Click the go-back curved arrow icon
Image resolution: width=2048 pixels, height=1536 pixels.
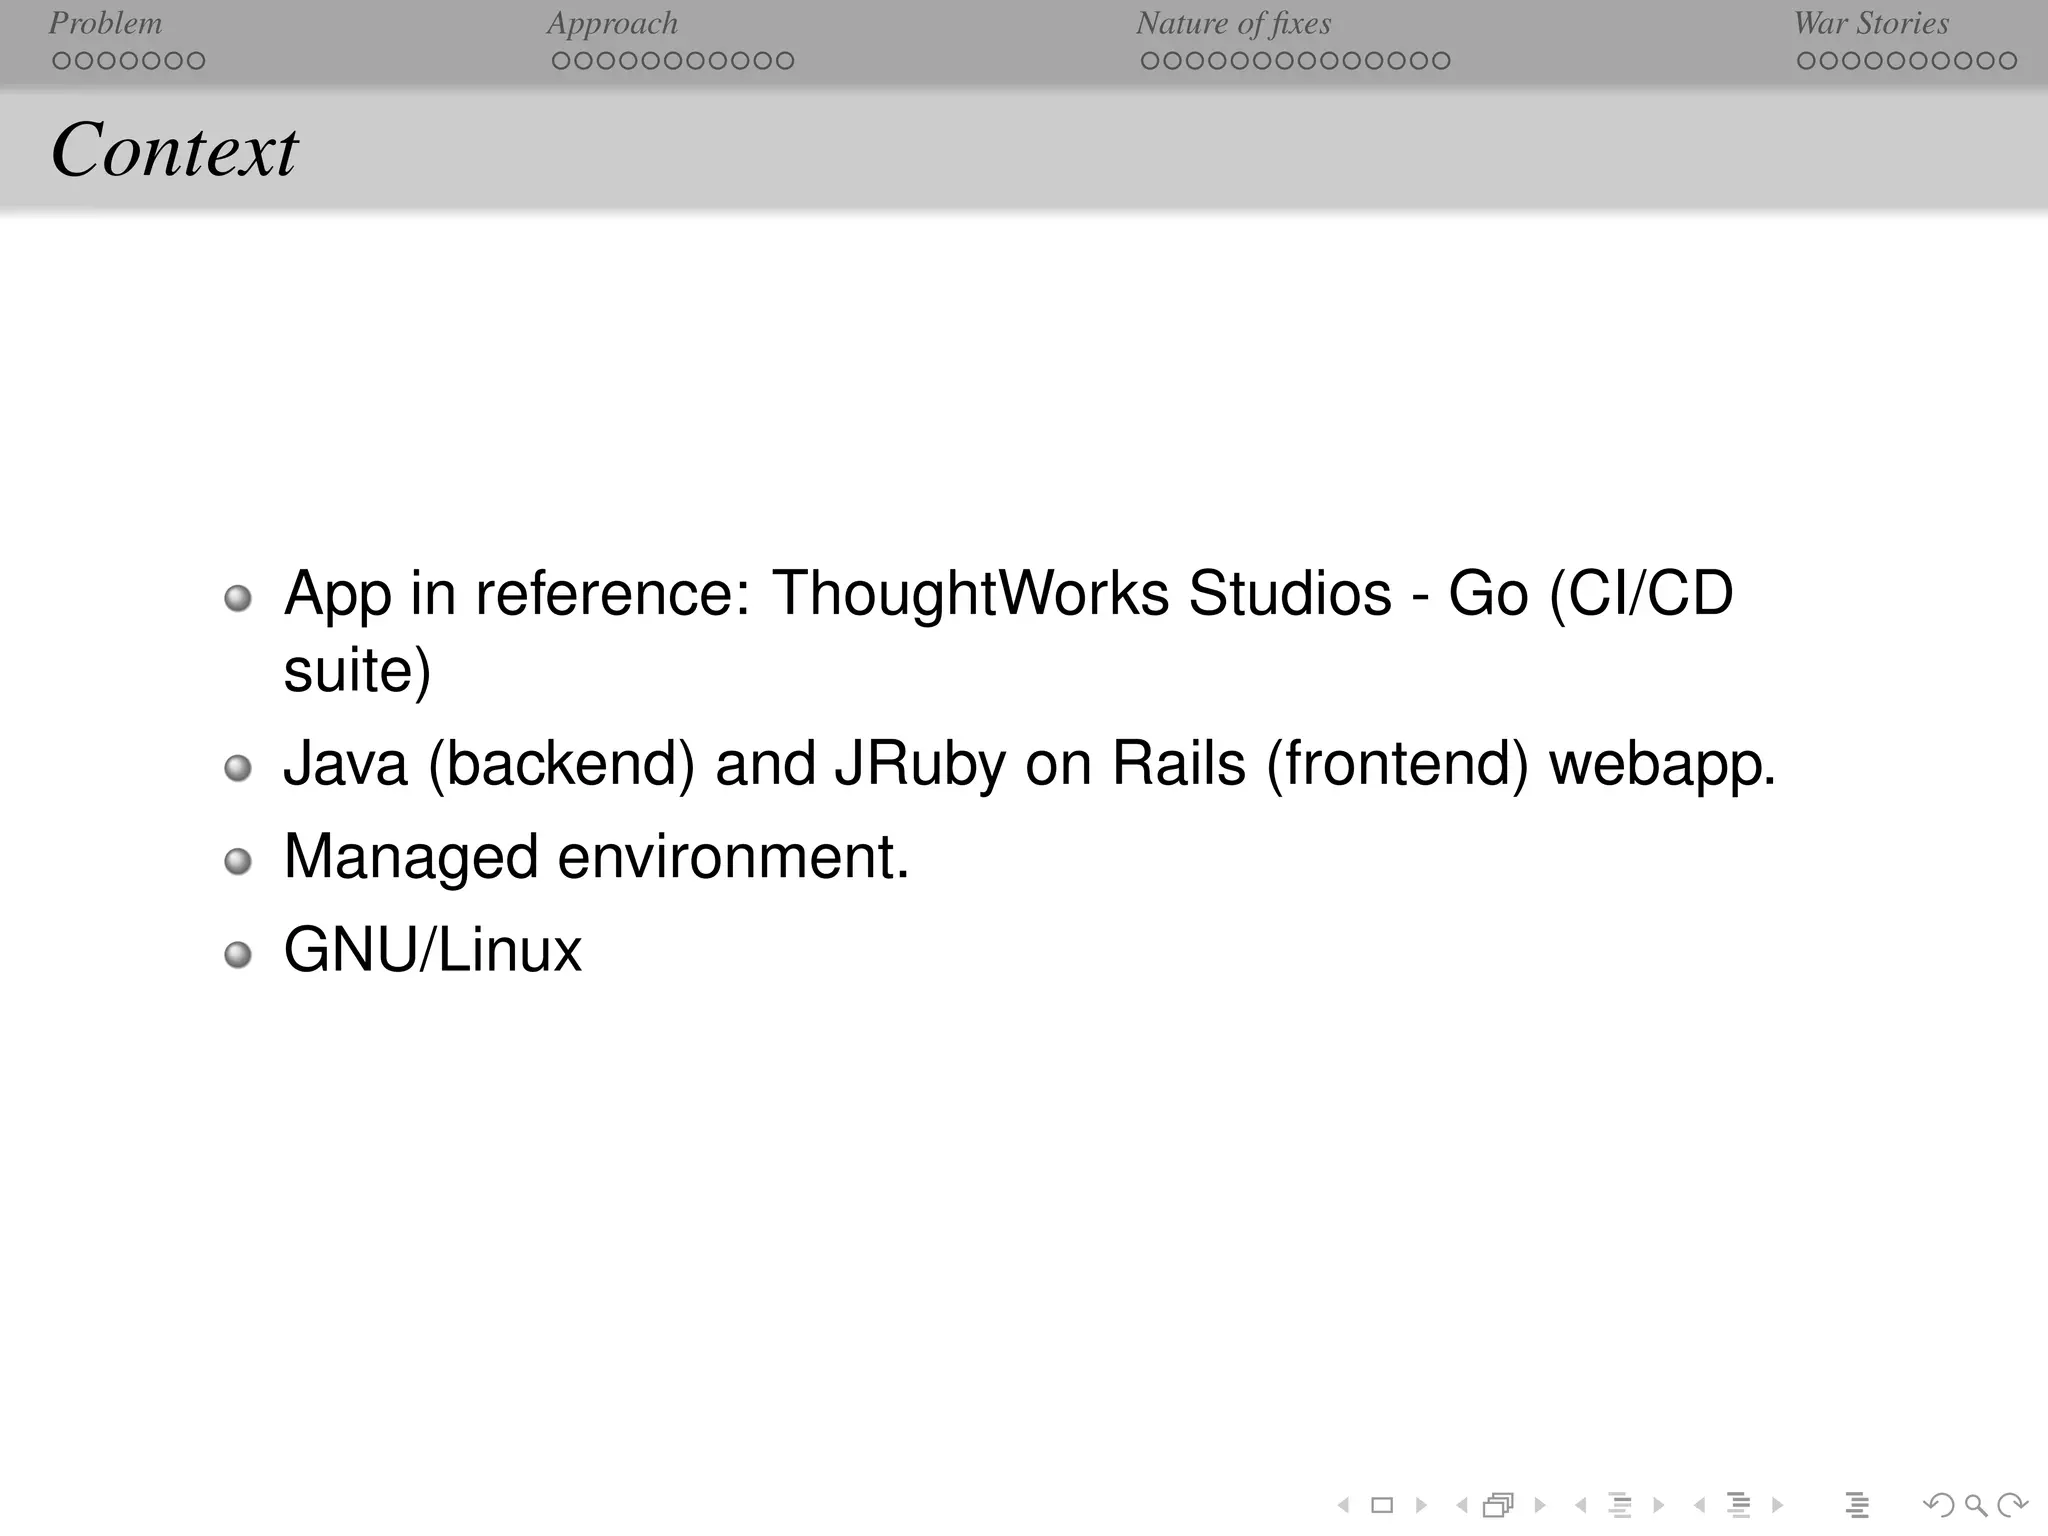(1939, 1505)
